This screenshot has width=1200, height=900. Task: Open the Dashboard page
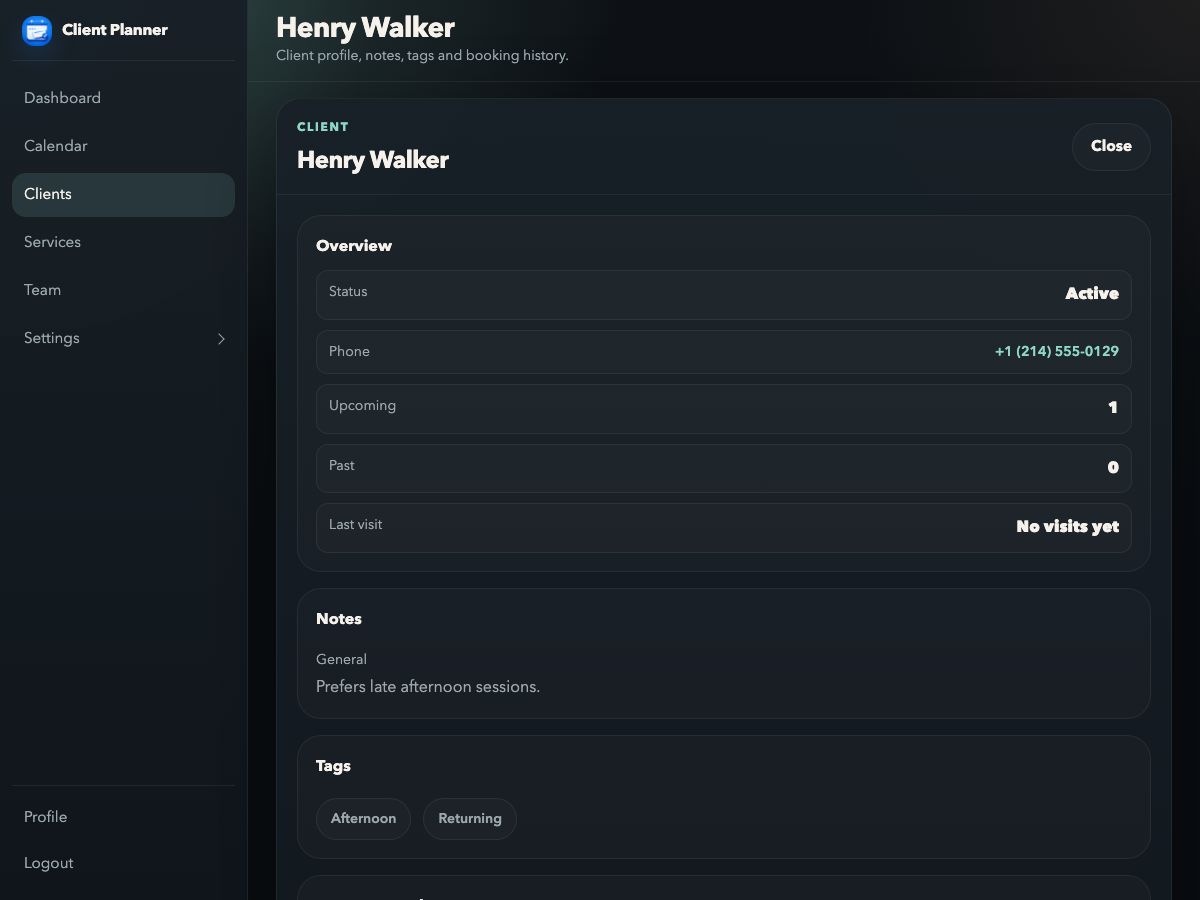pyautogui.click(x=123, y=98)
